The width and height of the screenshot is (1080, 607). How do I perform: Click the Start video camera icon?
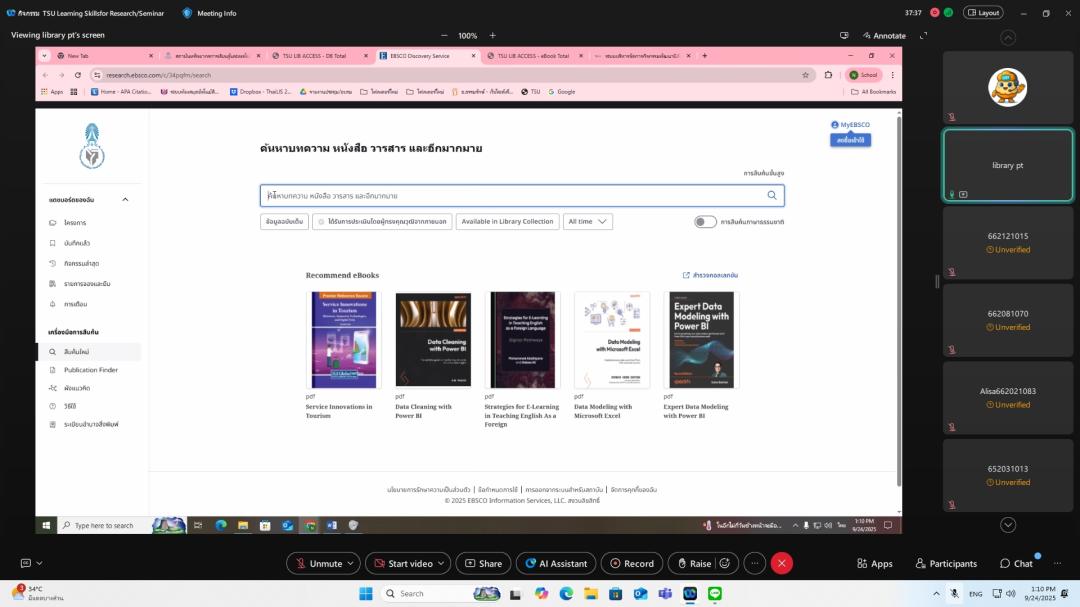[x=378, y=564]
